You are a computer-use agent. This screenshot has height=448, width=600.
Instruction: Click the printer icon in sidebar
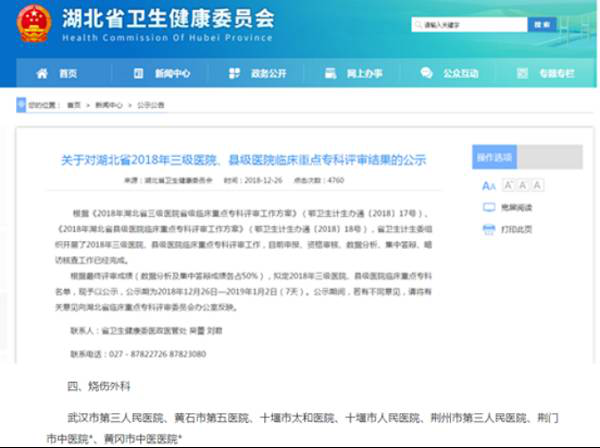[489, 229]
